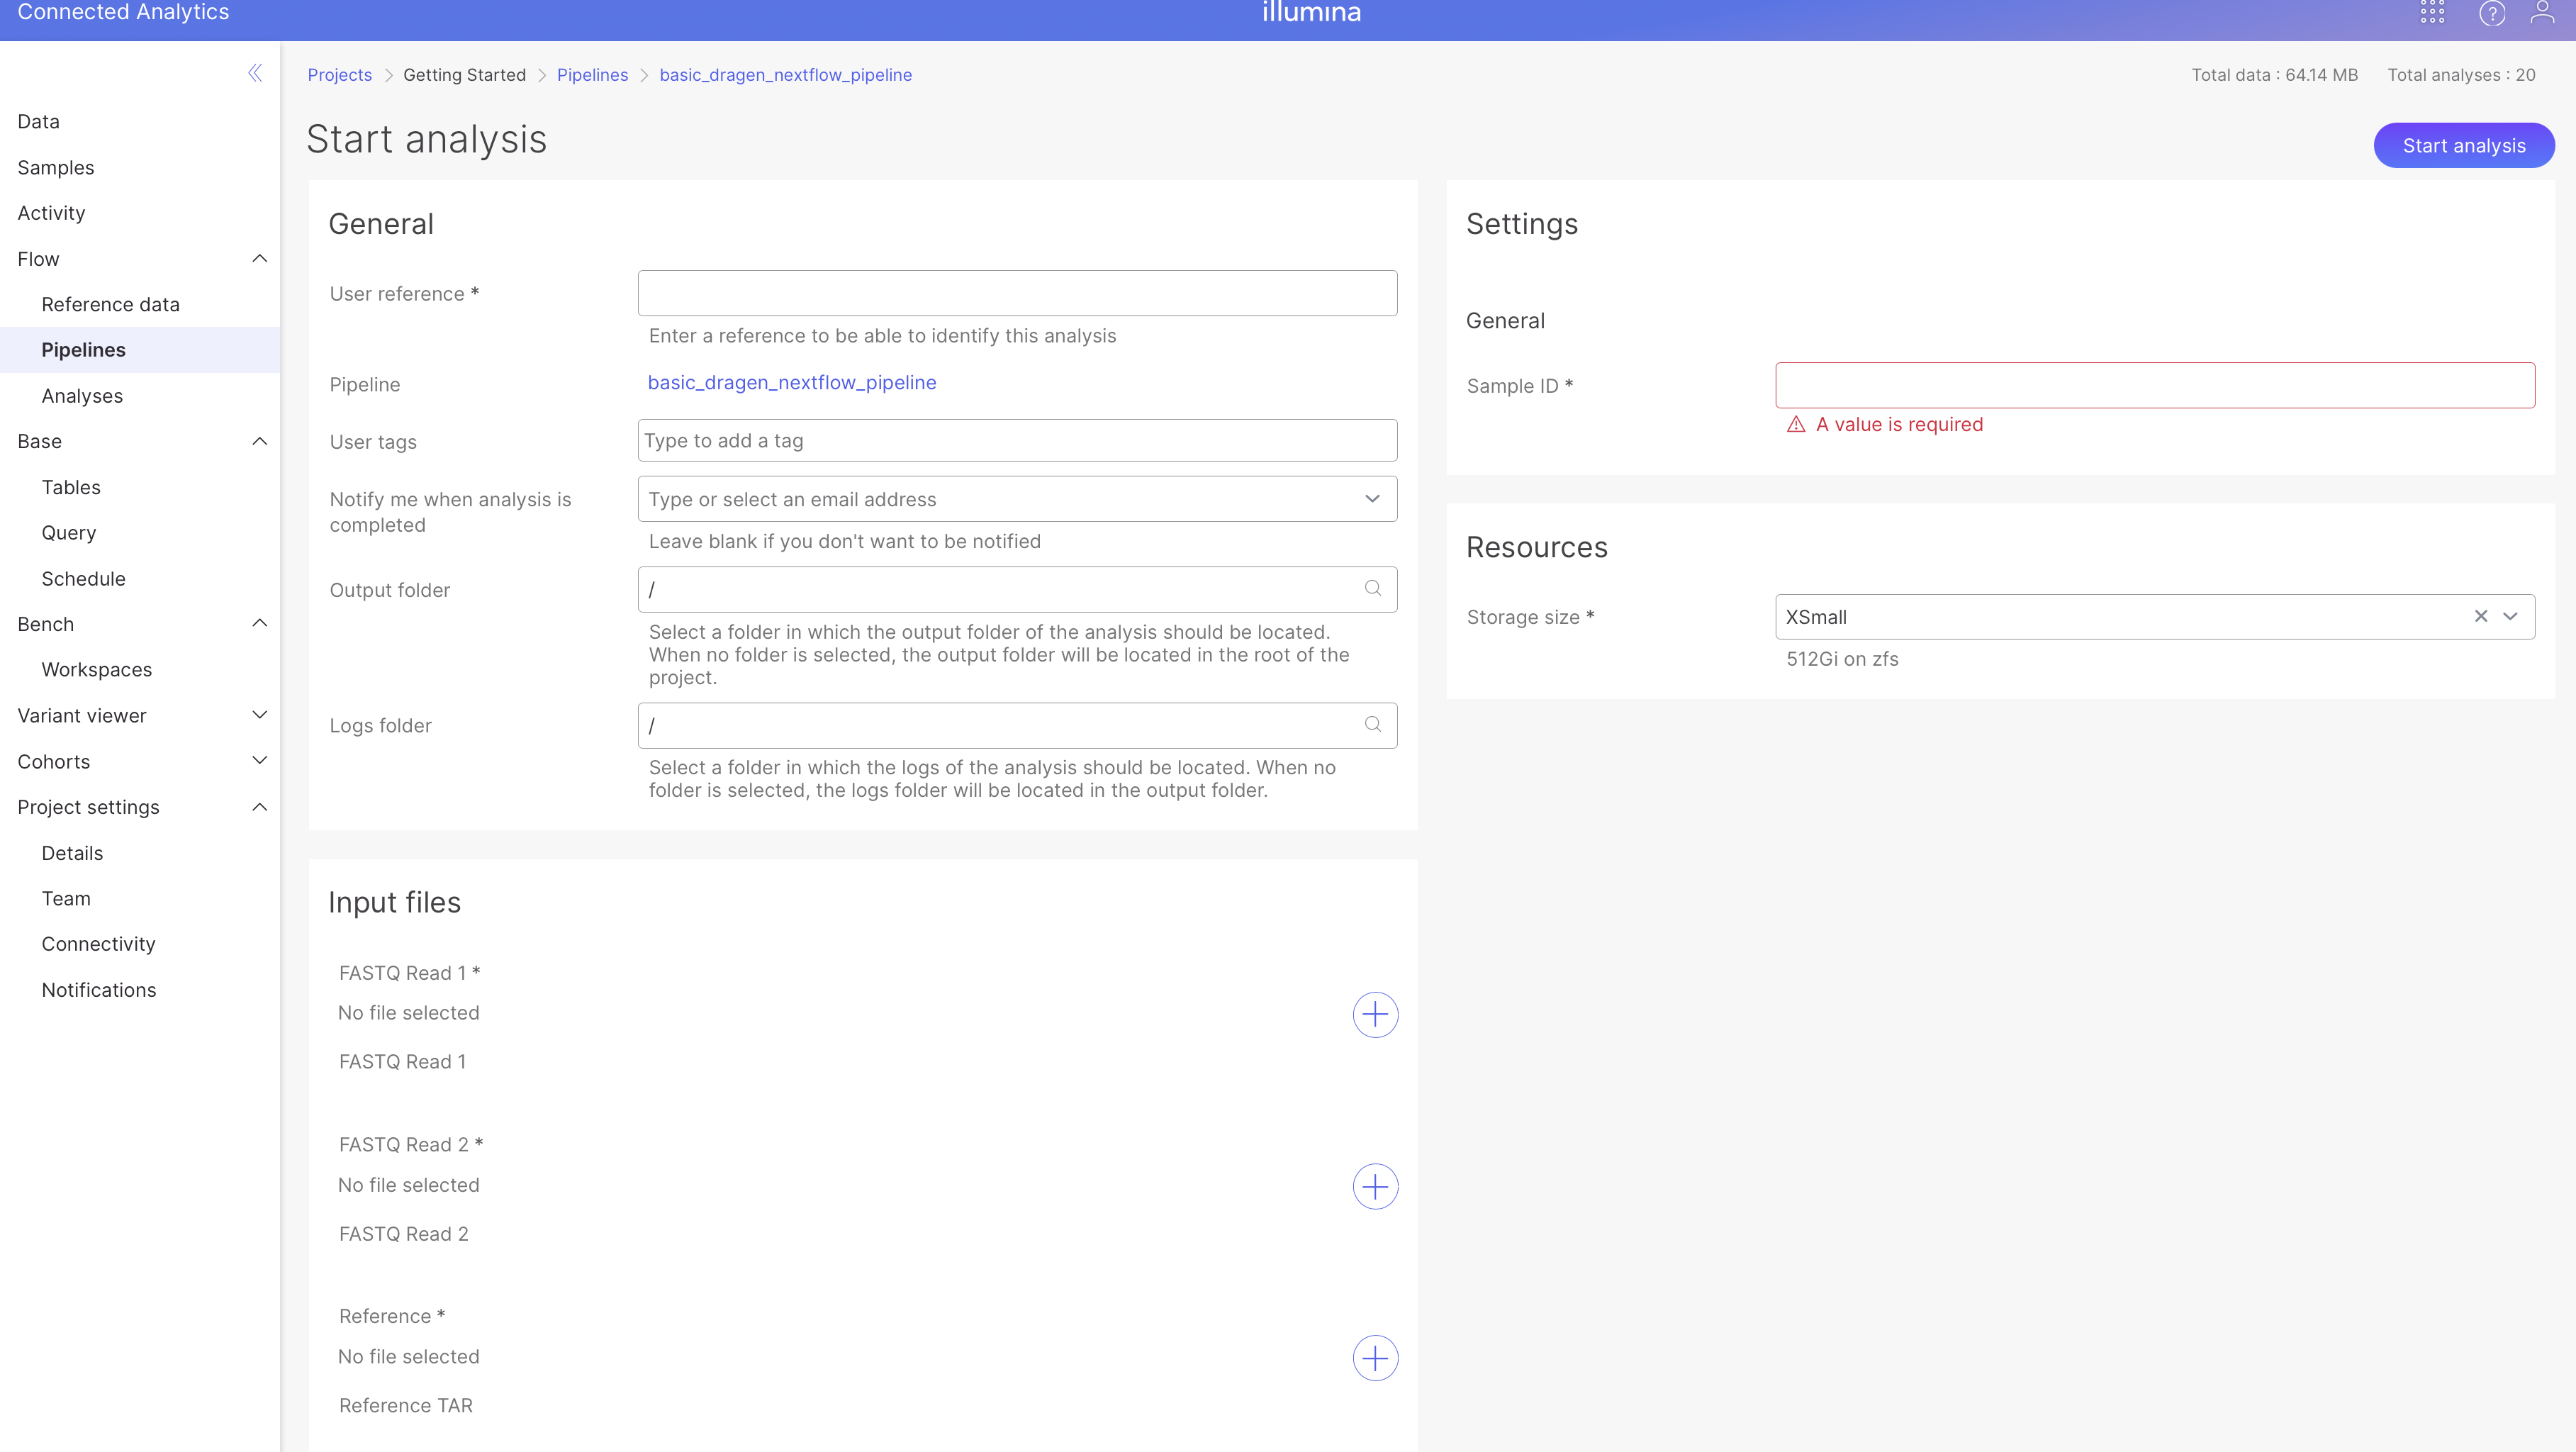Collapse the sidebar with double-chevron icon
2576x1452 pixels.
255,73
